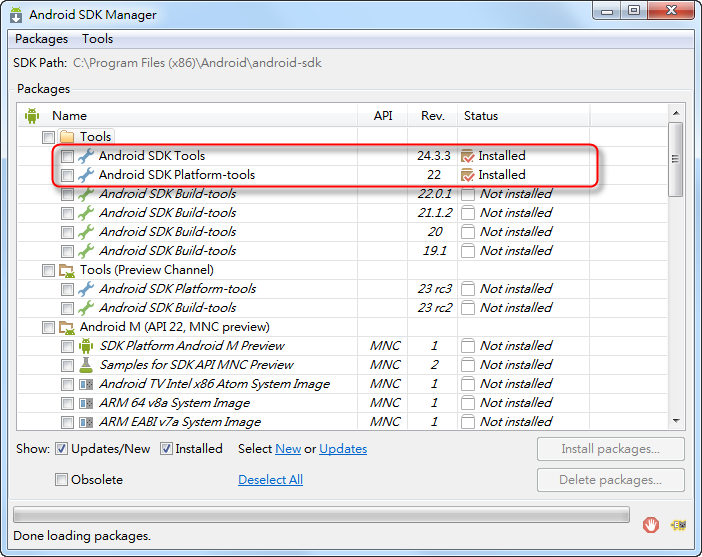Check the Android SDK Tools checkbox
The height and width of the screenshot is (557, 702).
coord(67,156)
